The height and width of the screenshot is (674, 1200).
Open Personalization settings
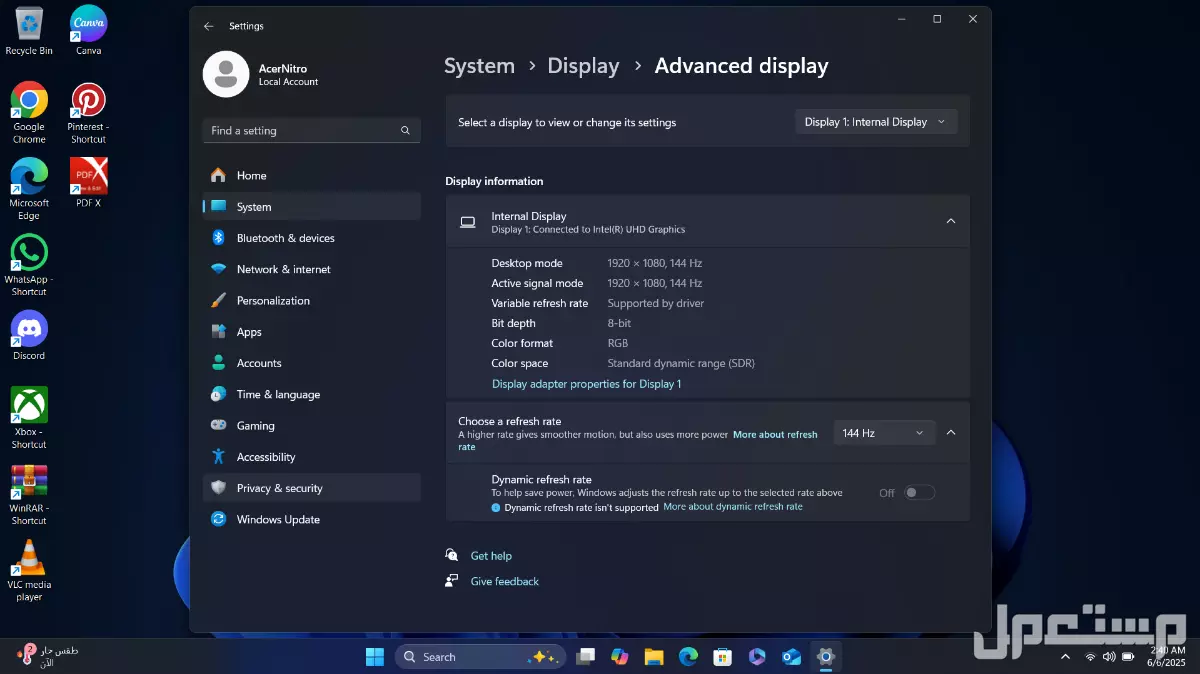[x=311, y=300]
